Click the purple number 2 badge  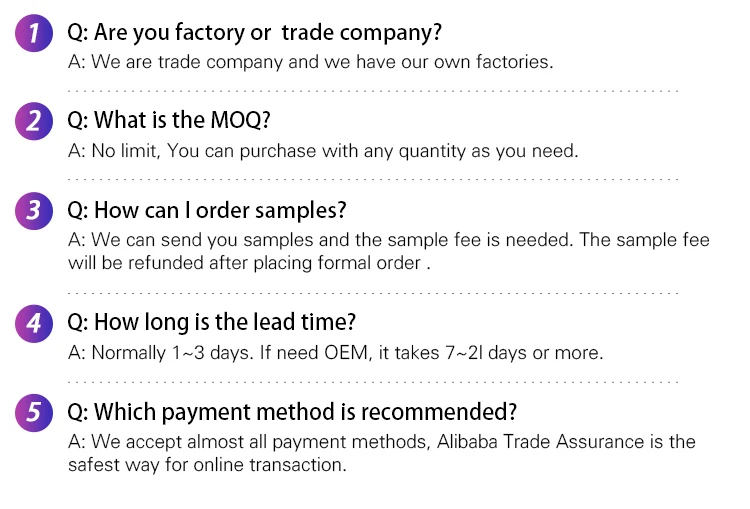(x=34, y=121)
